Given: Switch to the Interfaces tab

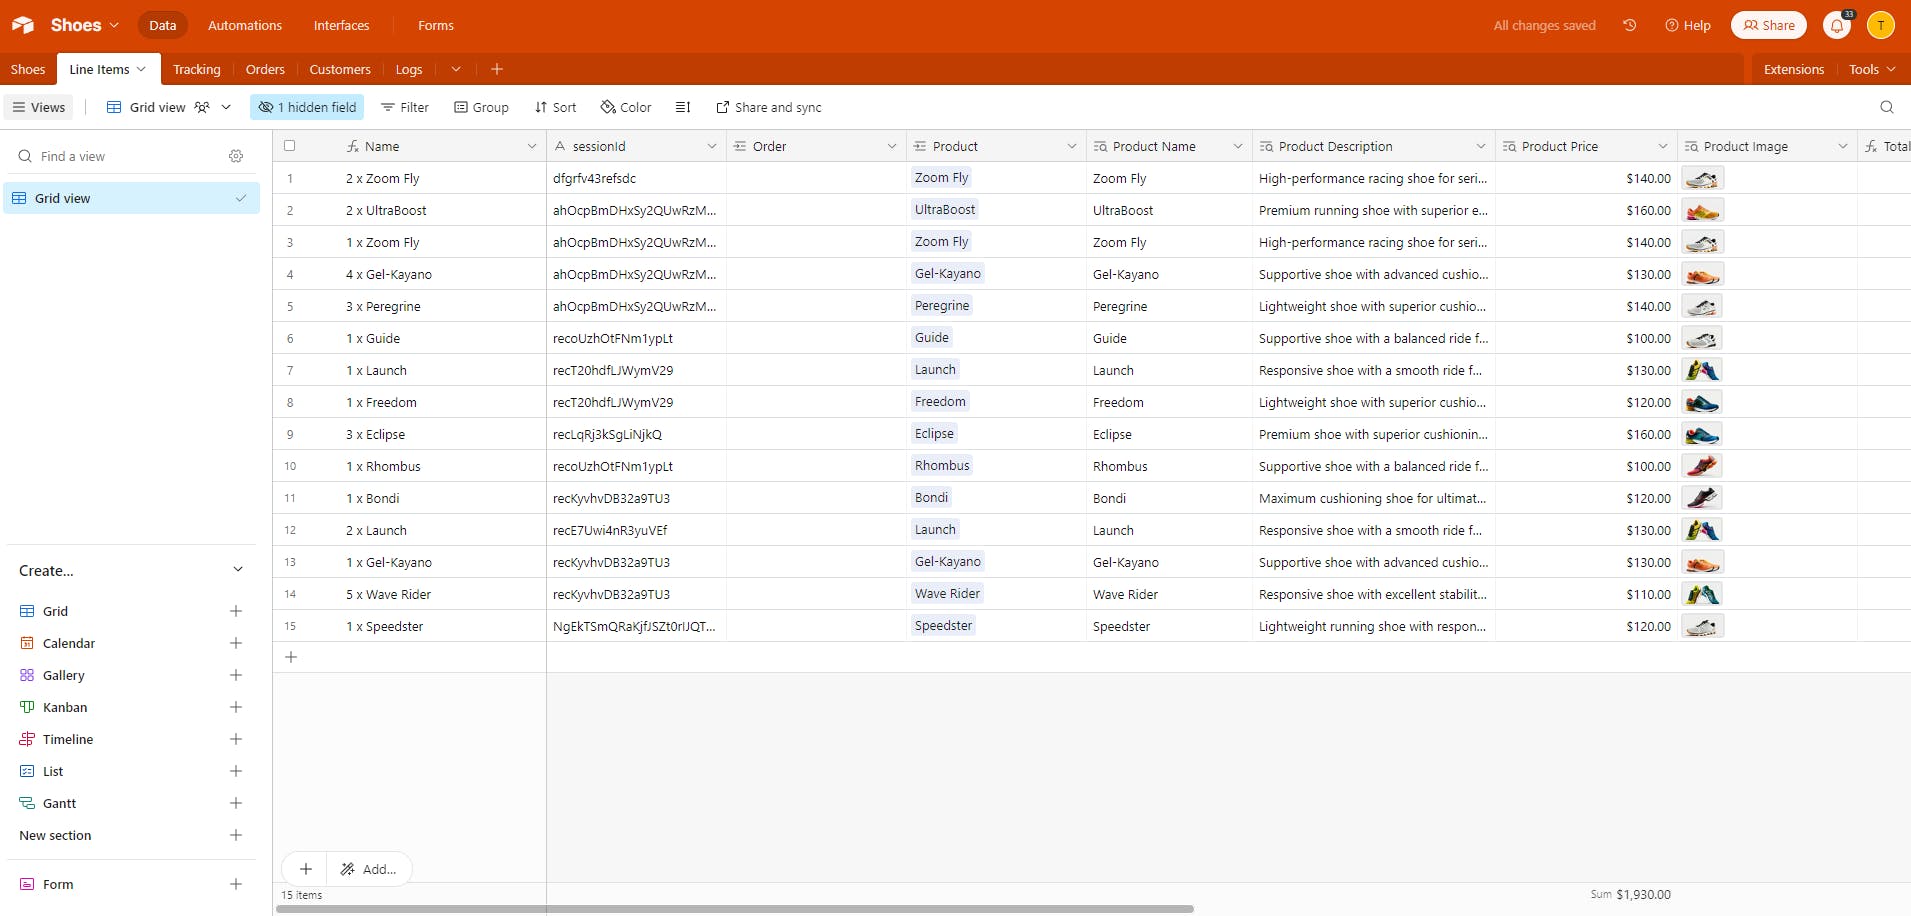Looking at the screenshot, I should 341,25.
